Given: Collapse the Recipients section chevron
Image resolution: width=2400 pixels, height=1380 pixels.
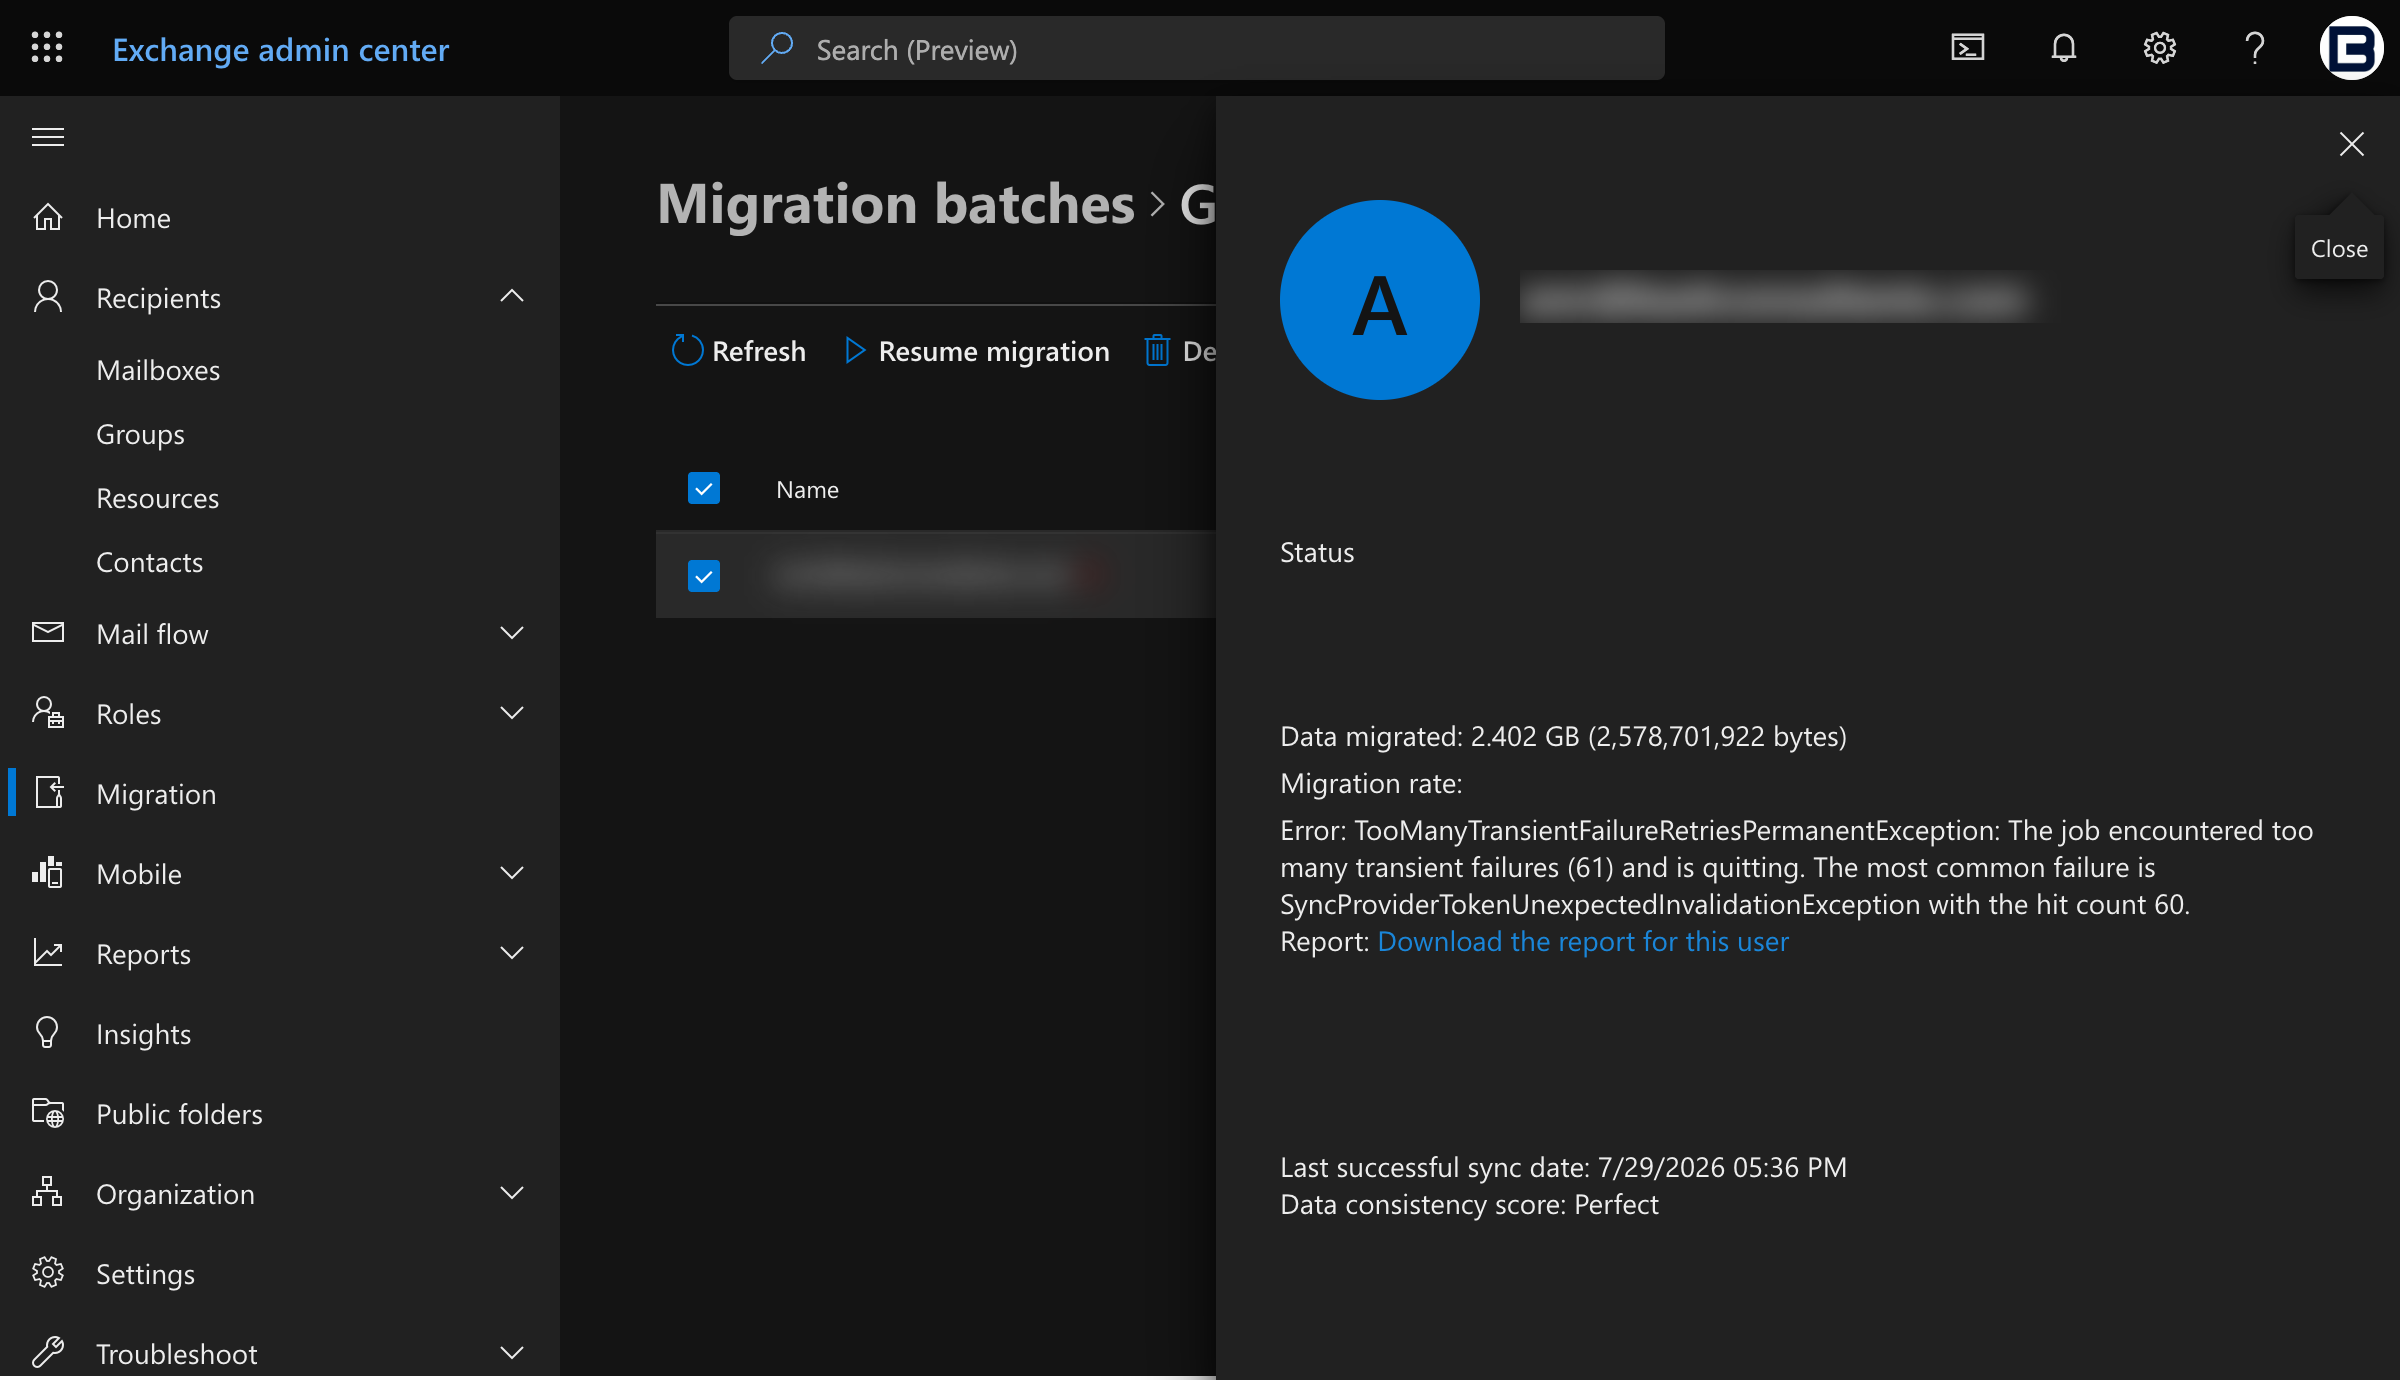Looking at the screenshot, I should 511,296.
